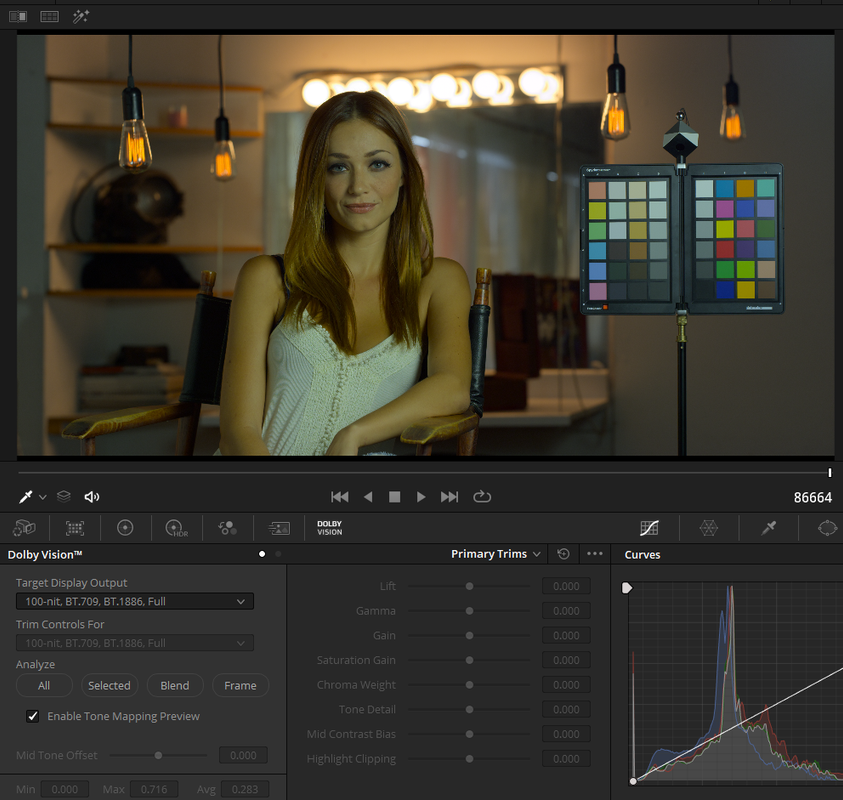The image size is (843, 800).
Task: Jump to the last frame
Action: point(449,497)
